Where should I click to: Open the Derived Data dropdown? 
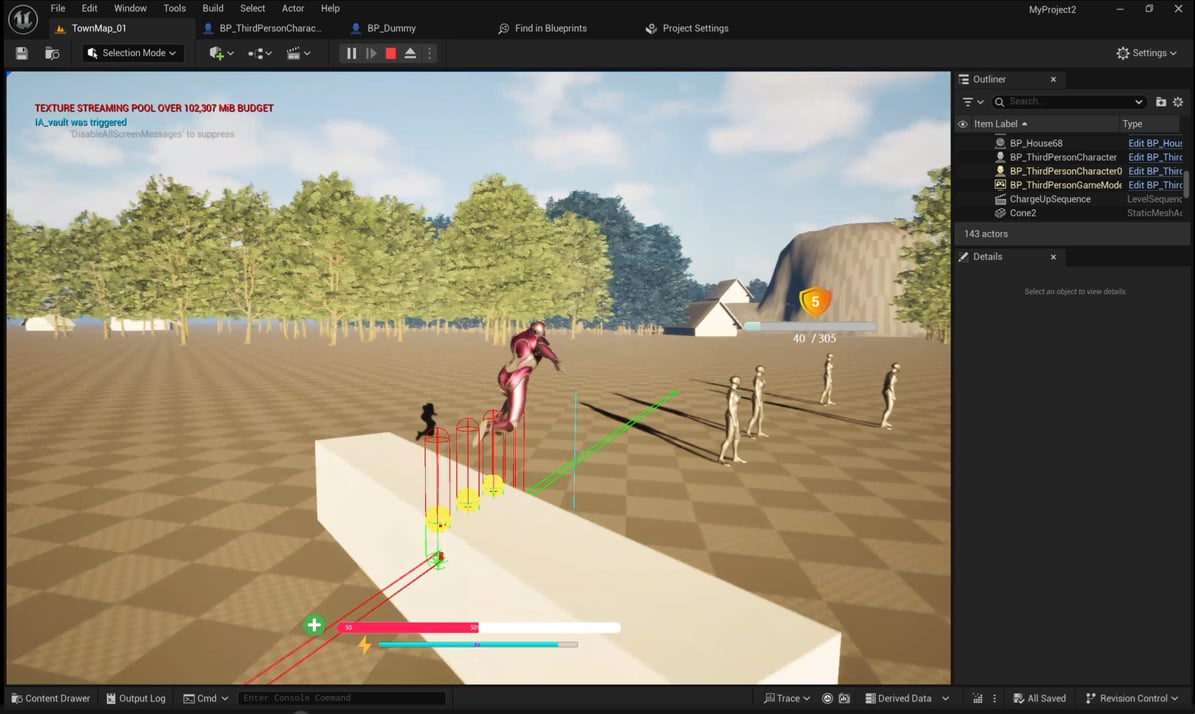[x=907, y=698]
